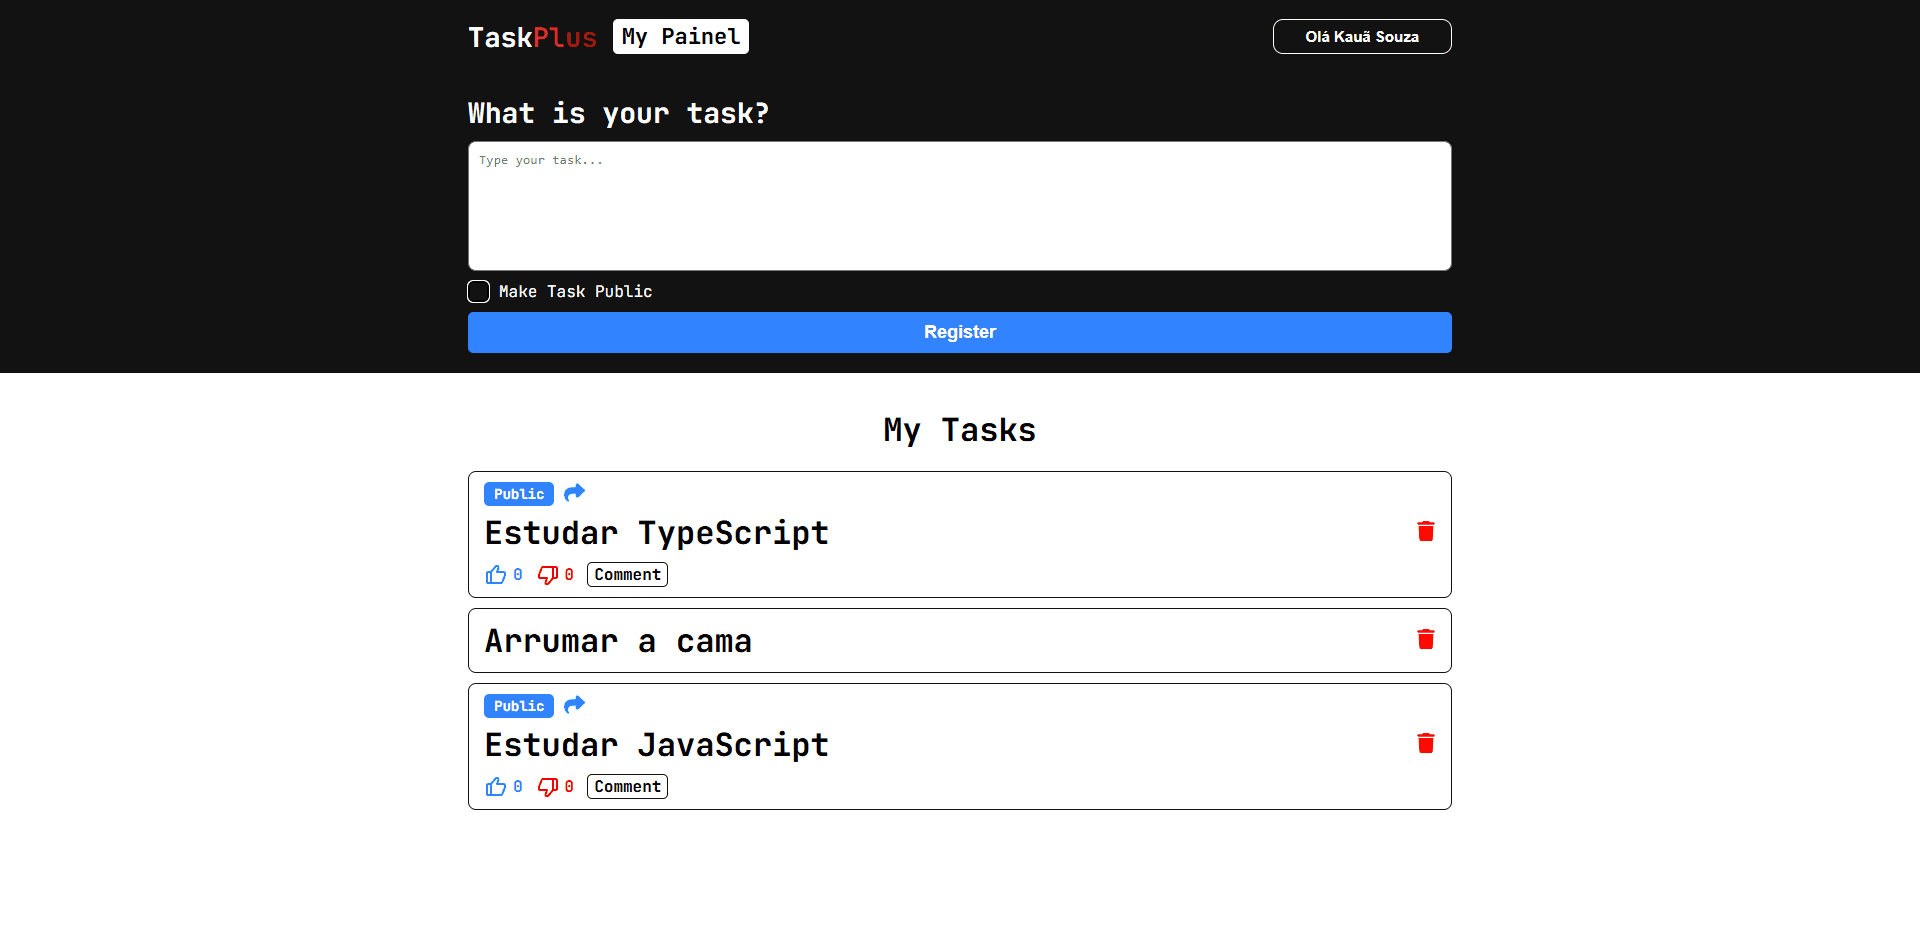Click the Public badge on Estudar JavaScript
The height and width of the screenshot is (951, 1920).
[x=519, y=706]
